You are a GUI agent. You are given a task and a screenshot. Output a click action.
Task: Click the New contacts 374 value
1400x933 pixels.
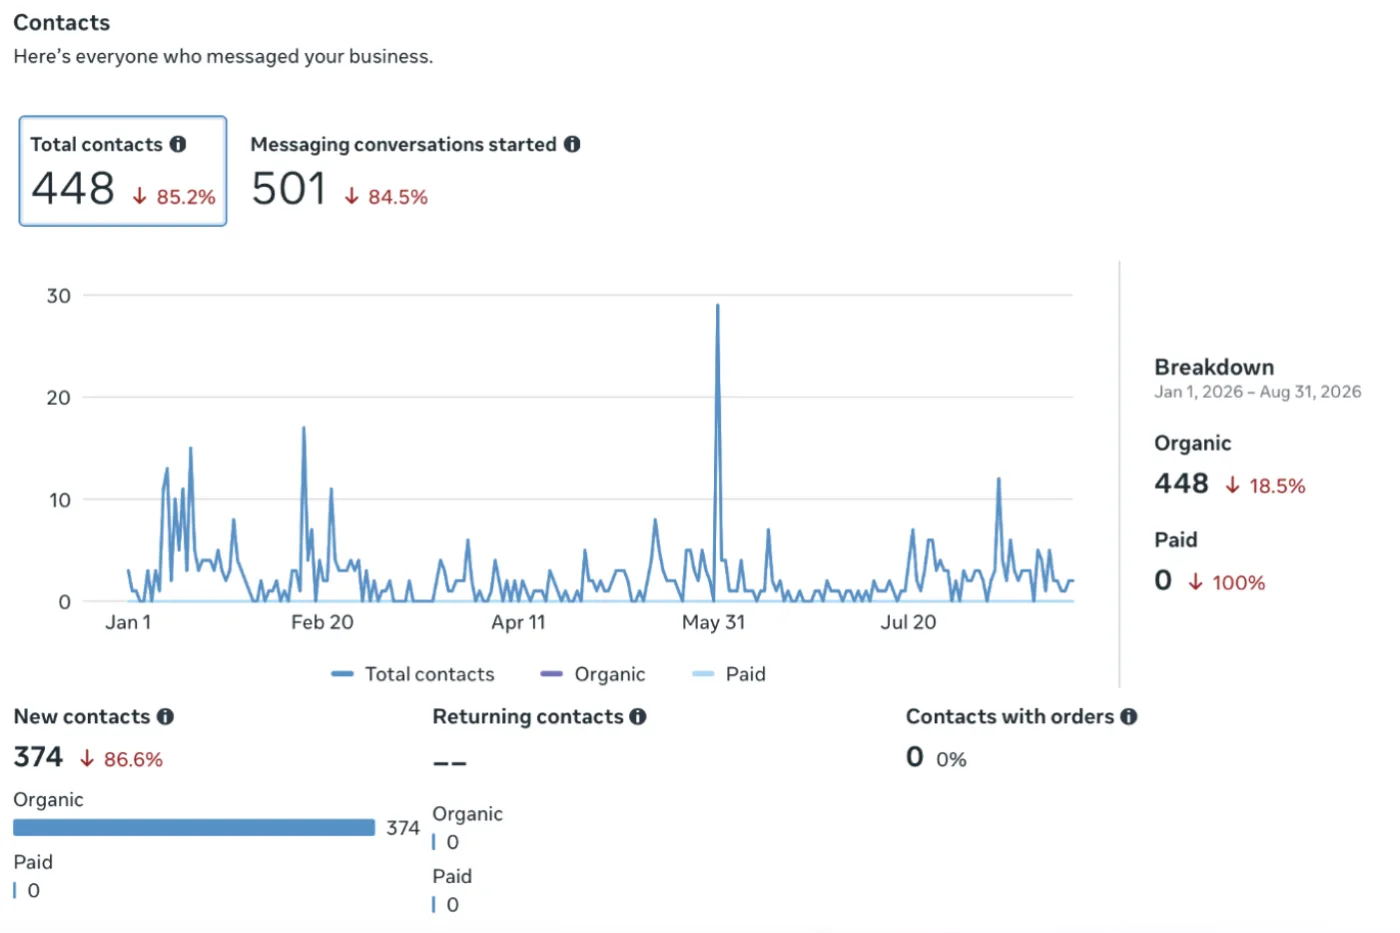pos(38,757)
